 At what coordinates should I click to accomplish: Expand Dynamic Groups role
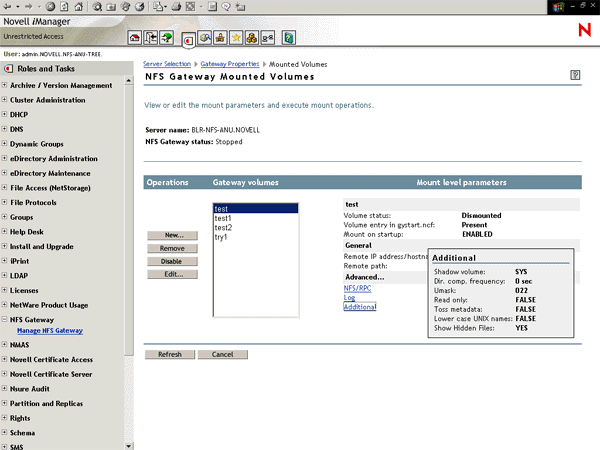coord(4,143)
